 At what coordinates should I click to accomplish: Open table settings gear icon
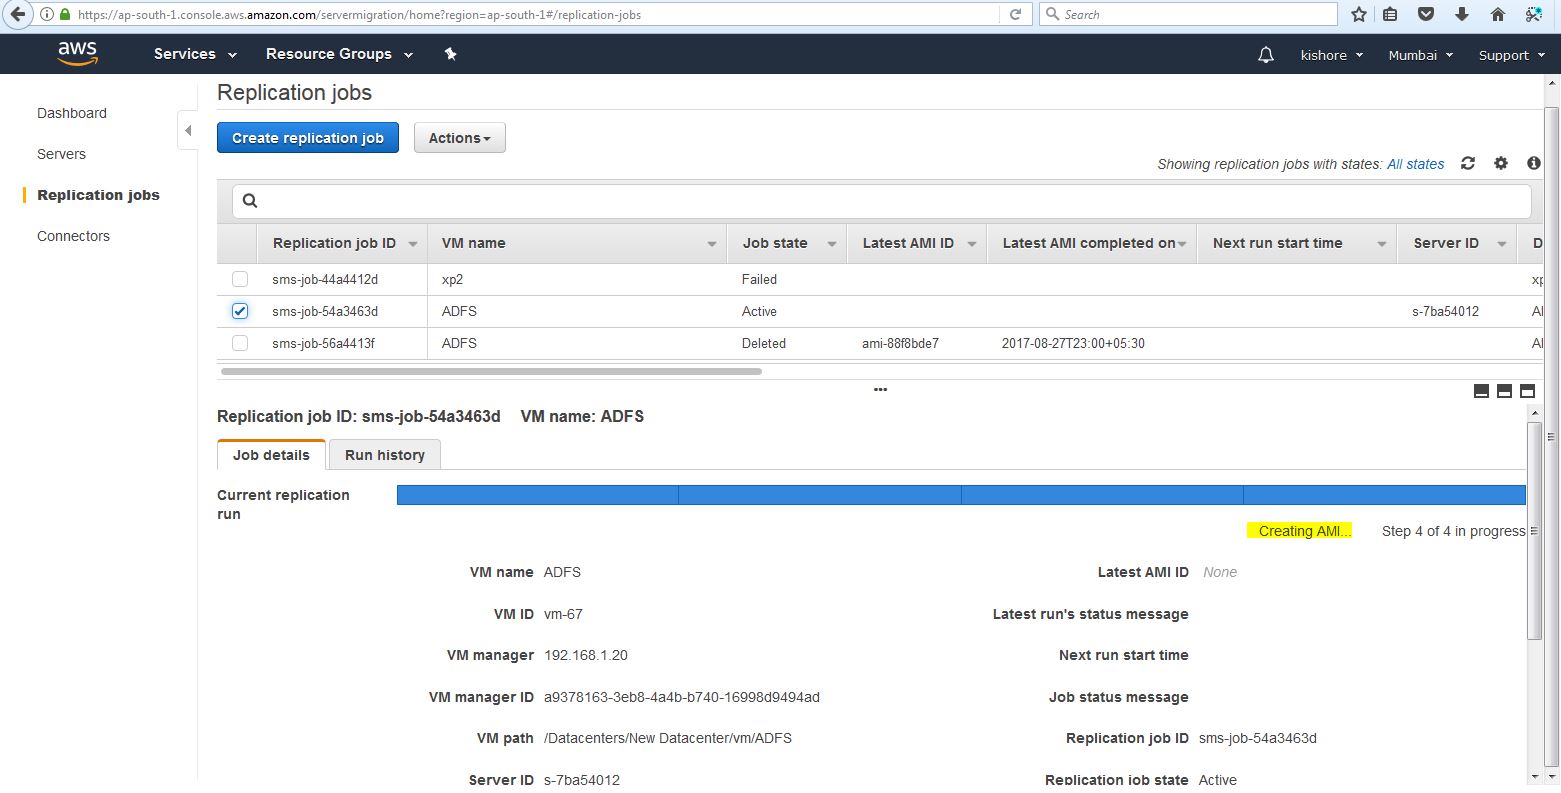coord(1500,163)
